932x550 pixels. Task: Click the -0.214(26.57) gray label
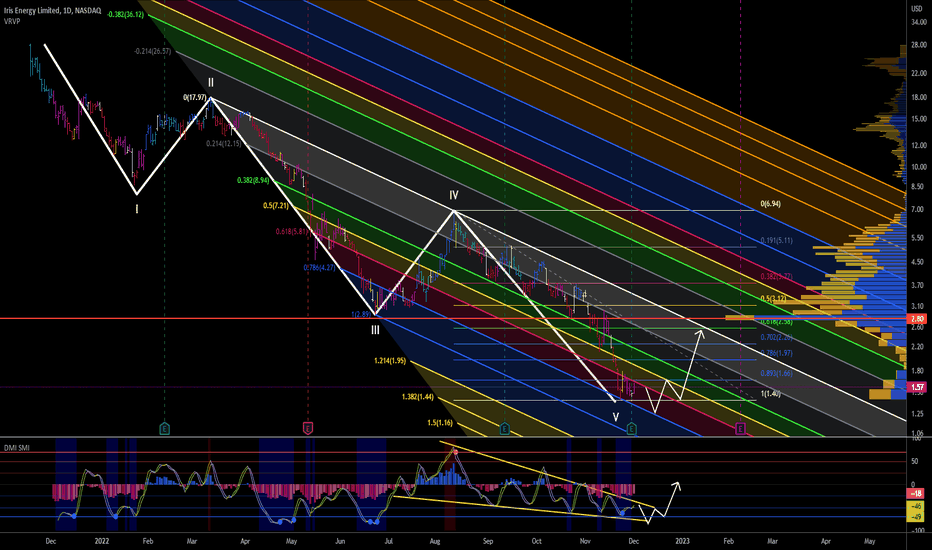[x=153, y=52]
